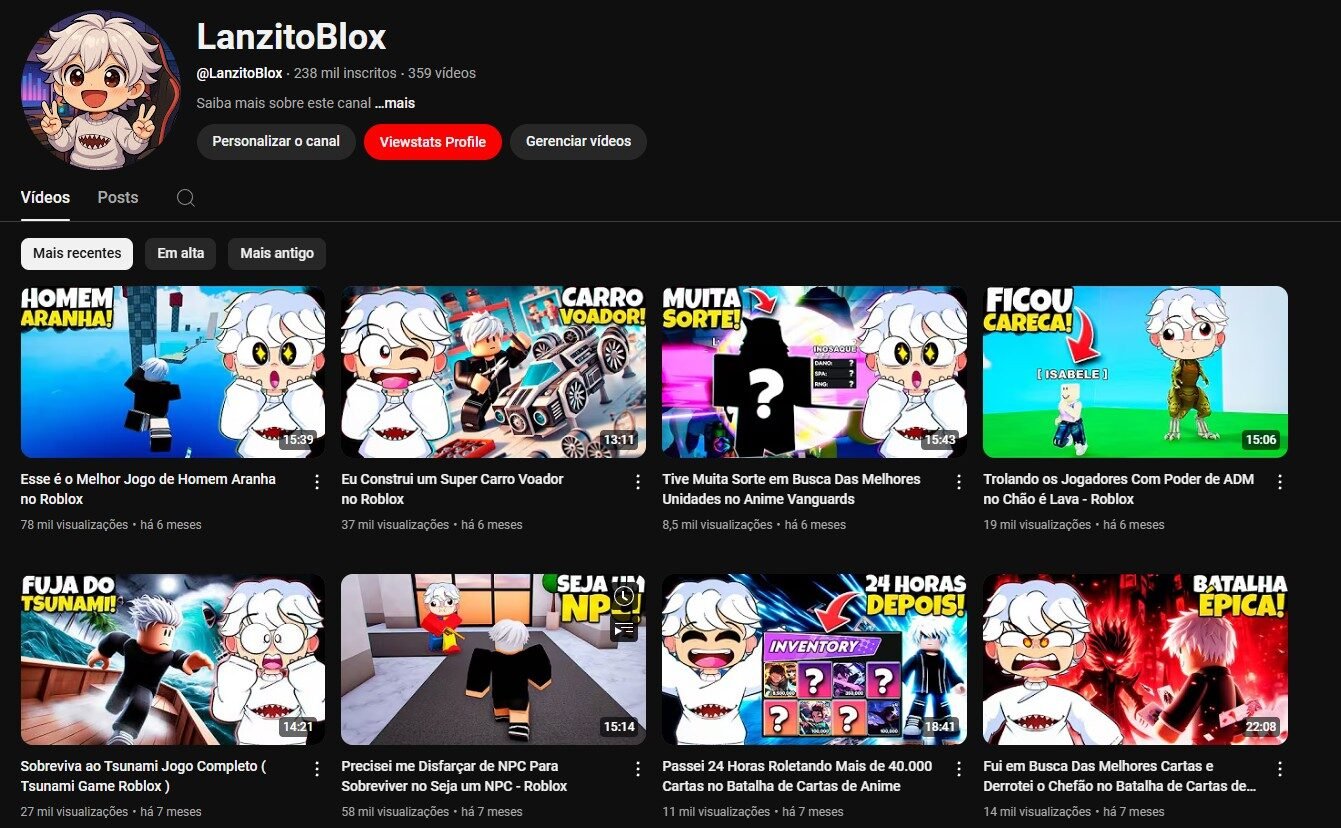Switch to the Posts tab
The height and width of the screenshot is (828, 1341).
click(x=117, y=197)
